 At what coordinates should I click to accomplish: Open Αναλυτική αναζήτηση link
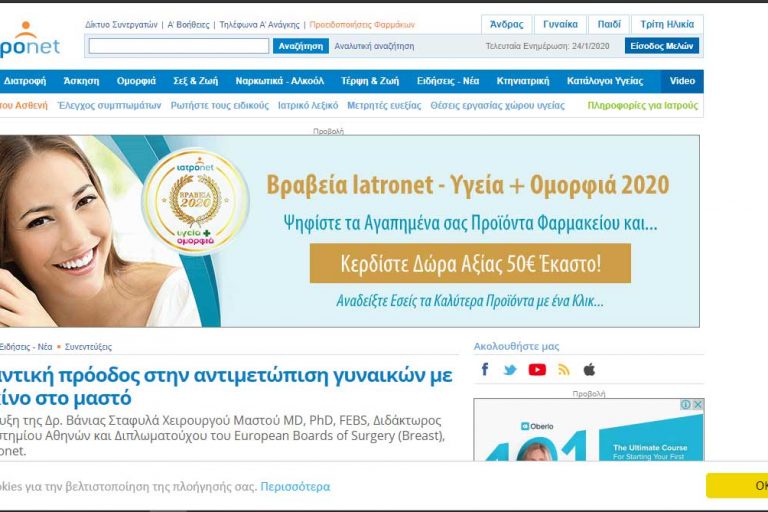coord(374,46)
